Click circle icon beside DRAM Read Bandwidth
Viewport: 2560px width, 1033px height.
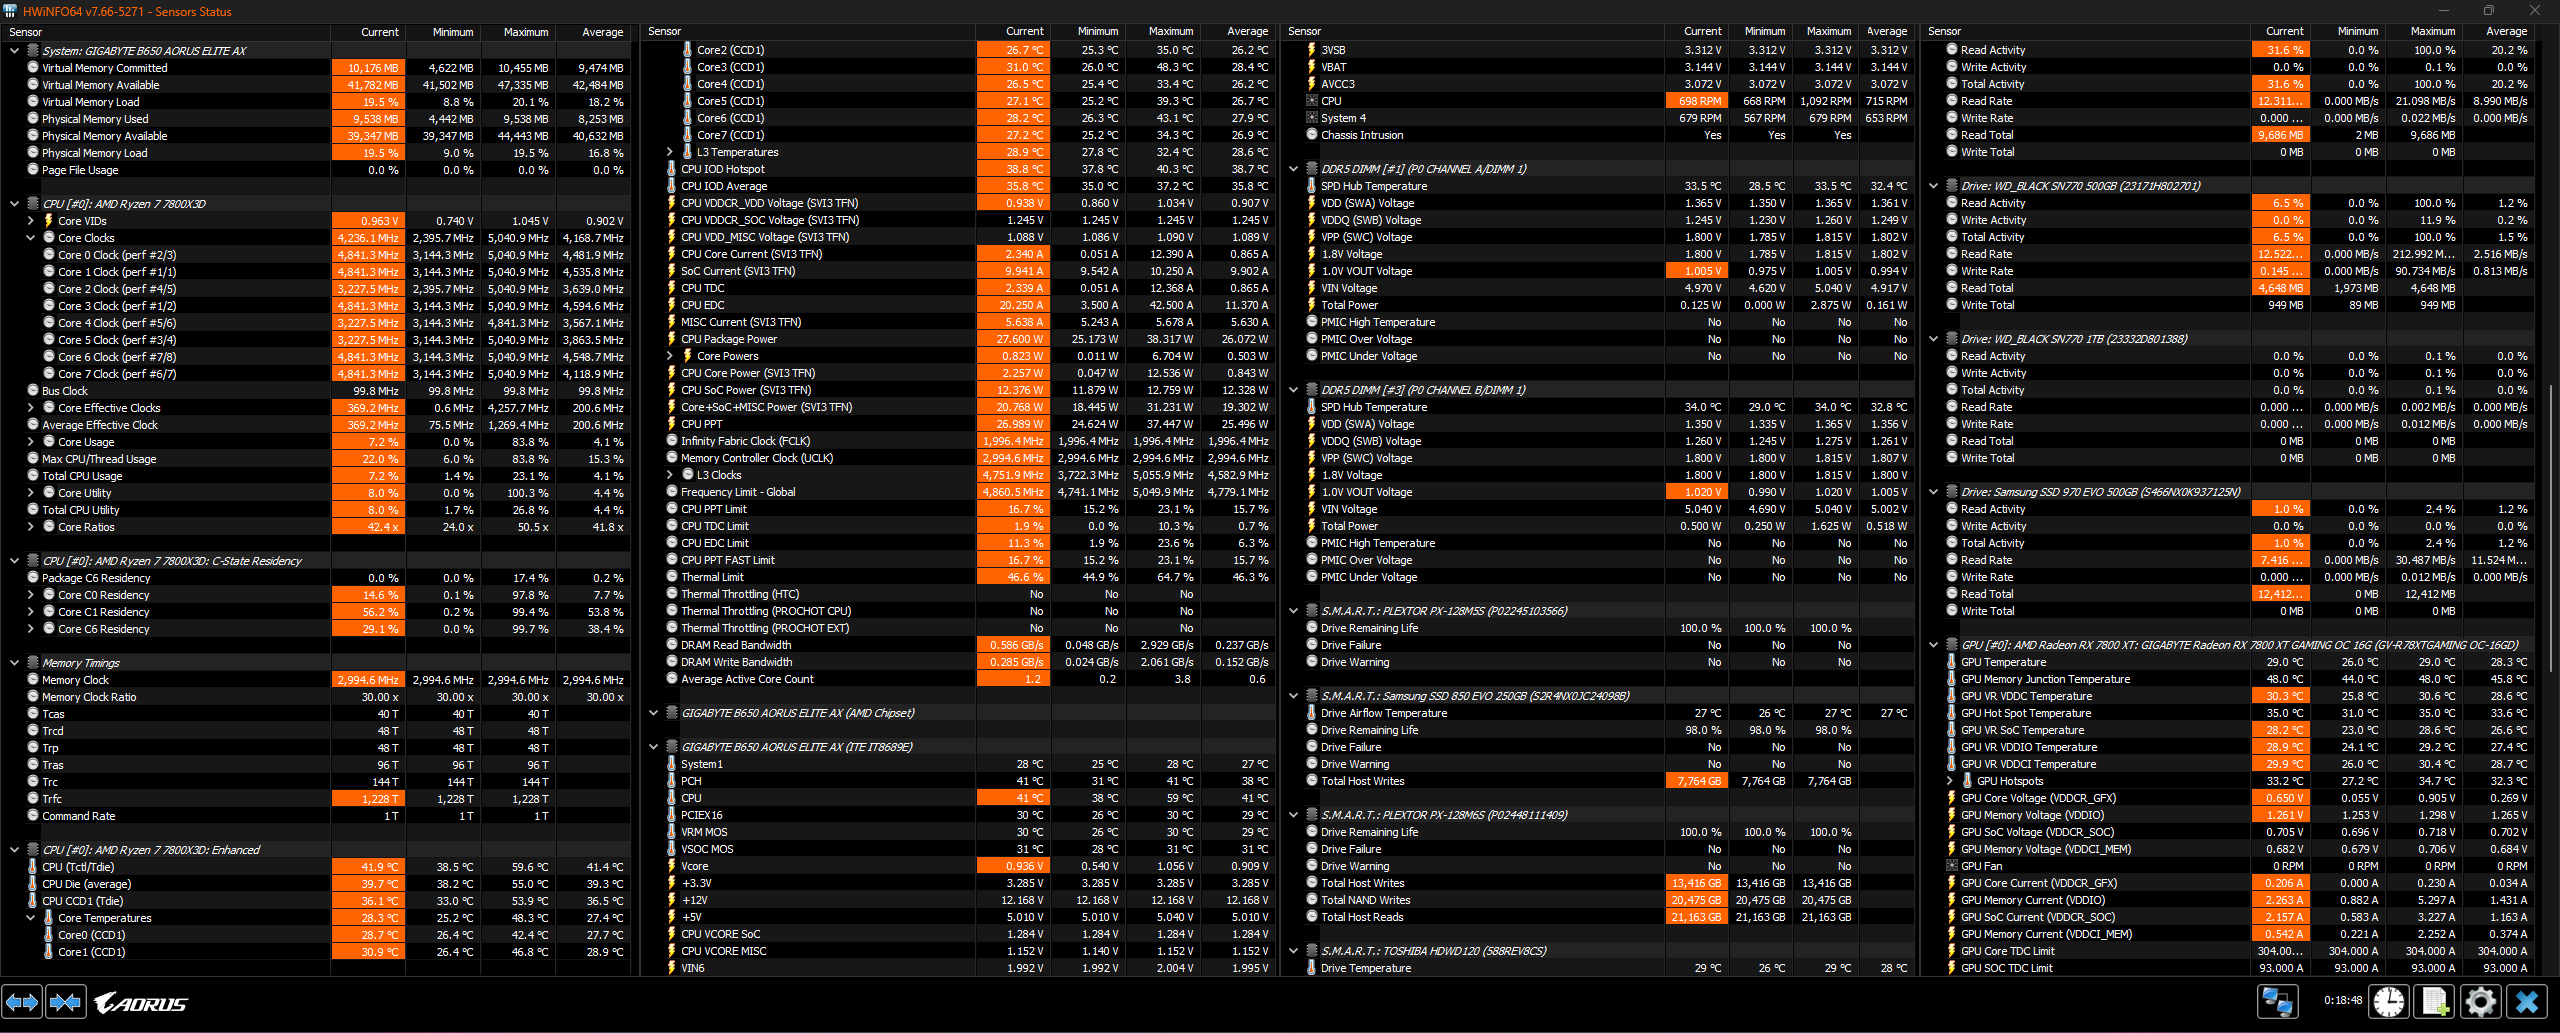click(x=672, y=645)
